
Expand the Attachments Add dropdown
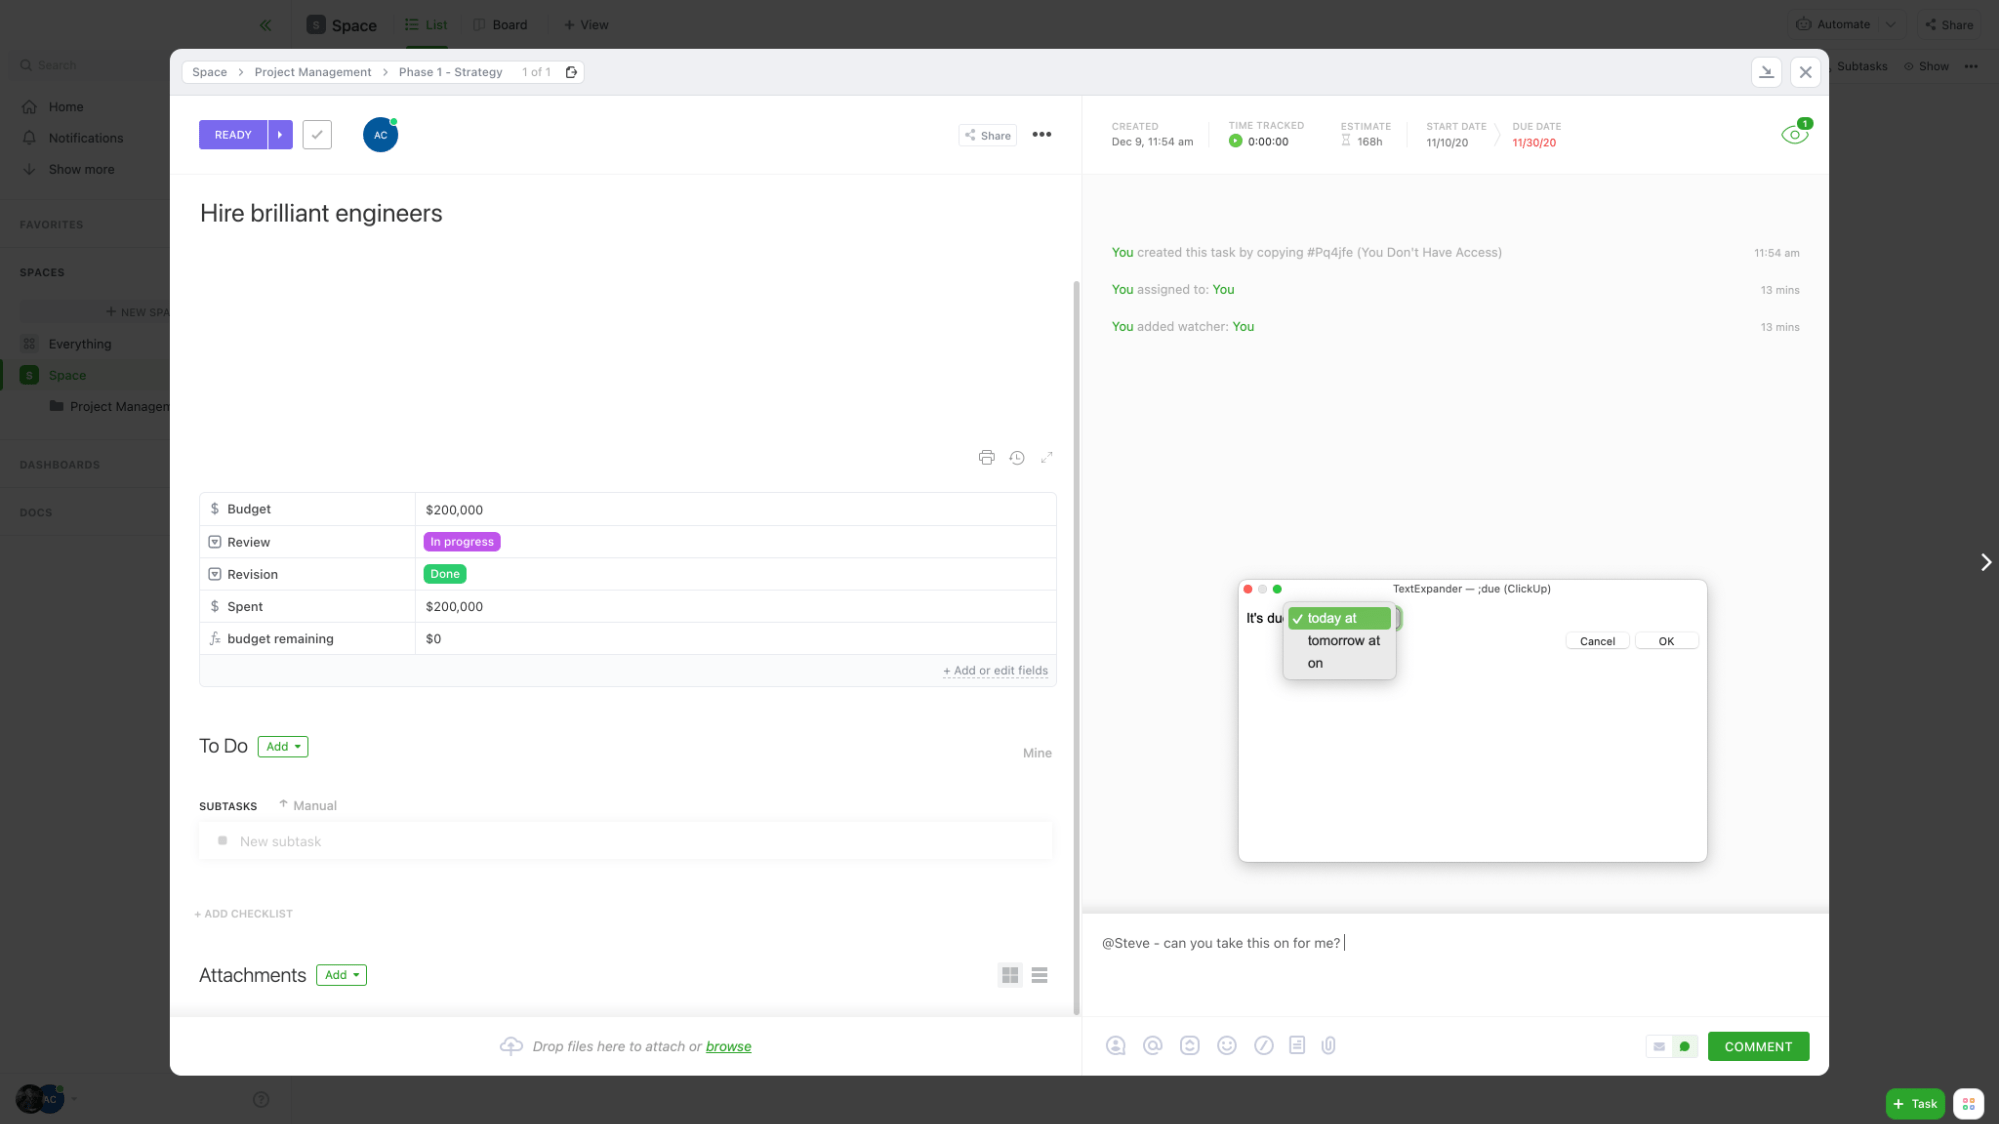pyautogui.click(x=341, y=975)
